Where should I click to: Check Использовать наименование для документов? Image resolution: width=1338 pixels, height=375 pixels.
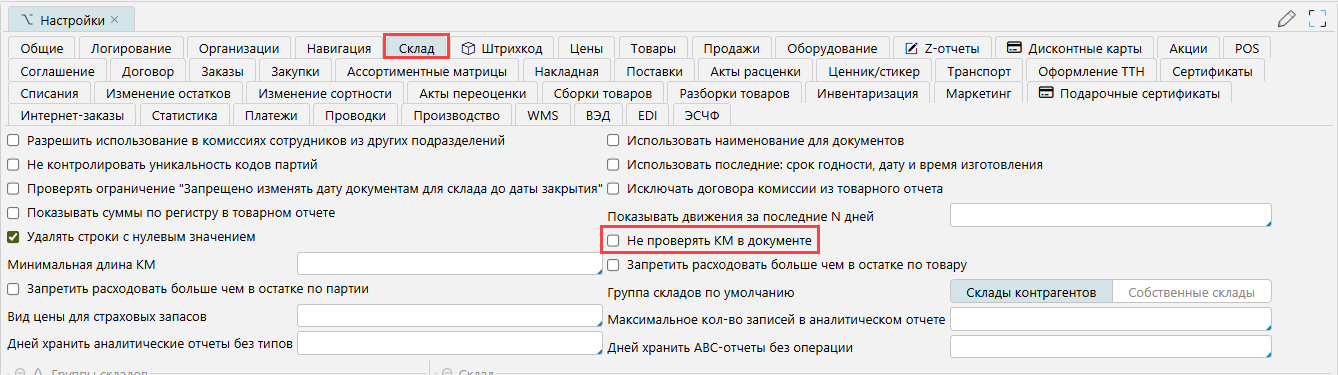614,140
